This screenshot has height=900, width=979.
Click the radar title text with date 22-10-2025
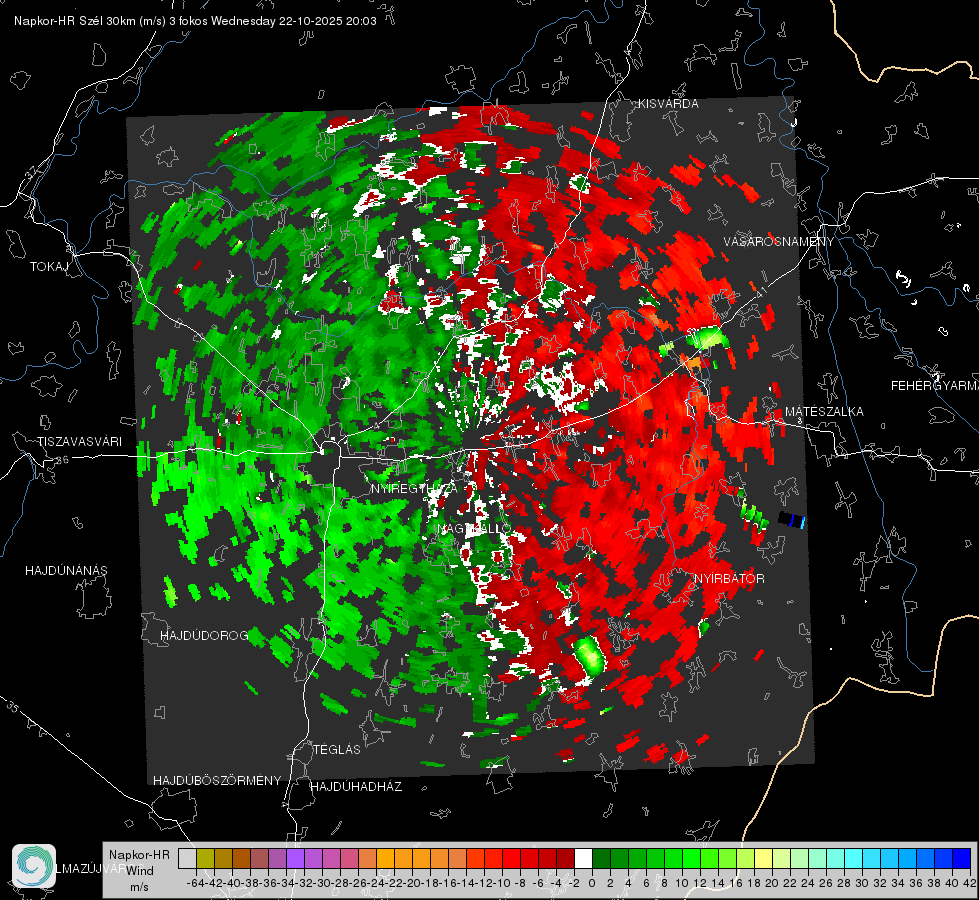tap(195, 21)
